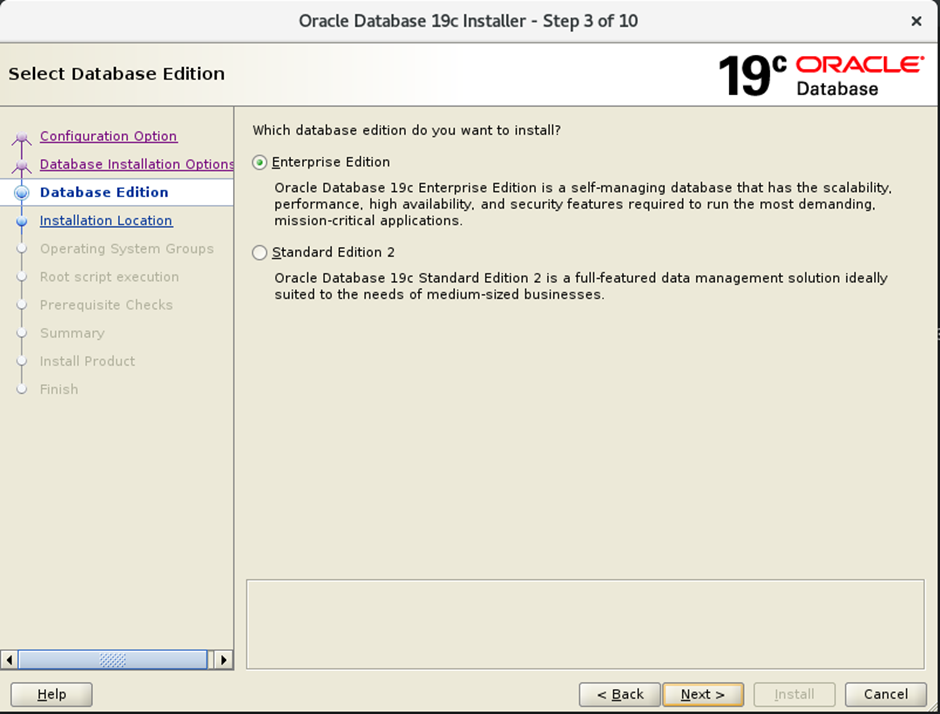Click the disabled 'Install Product' step text

[87, 361]
